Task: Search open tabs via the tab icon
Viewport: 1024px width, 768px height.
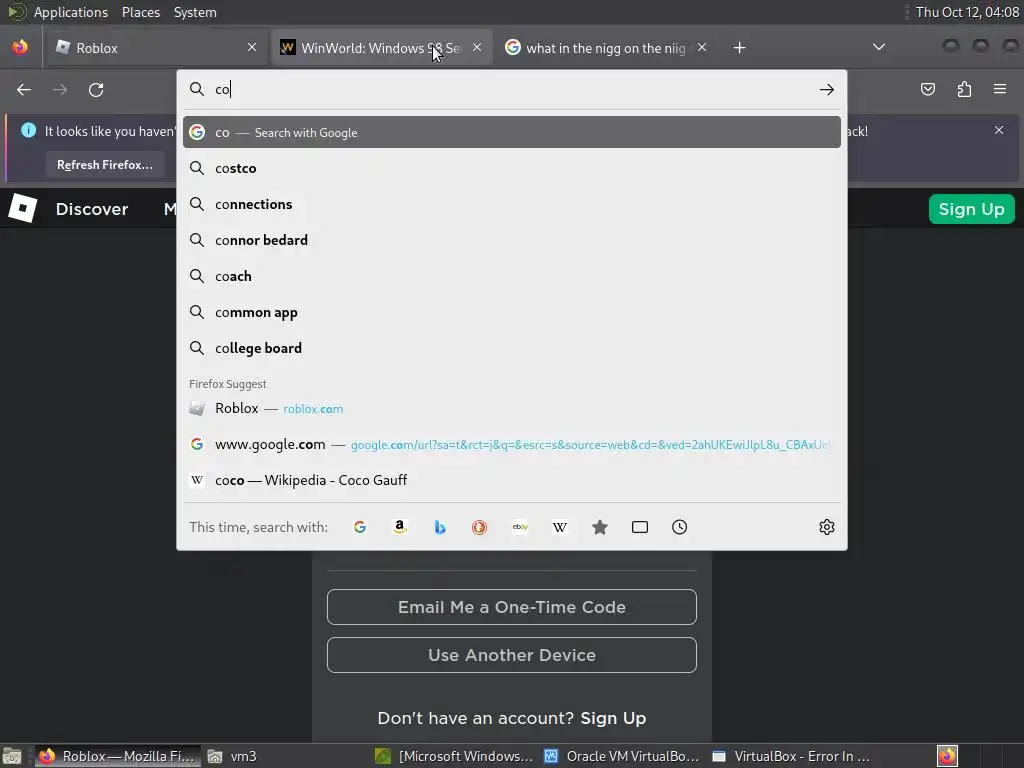Action: pyautogui.click(x=640, y=527)
